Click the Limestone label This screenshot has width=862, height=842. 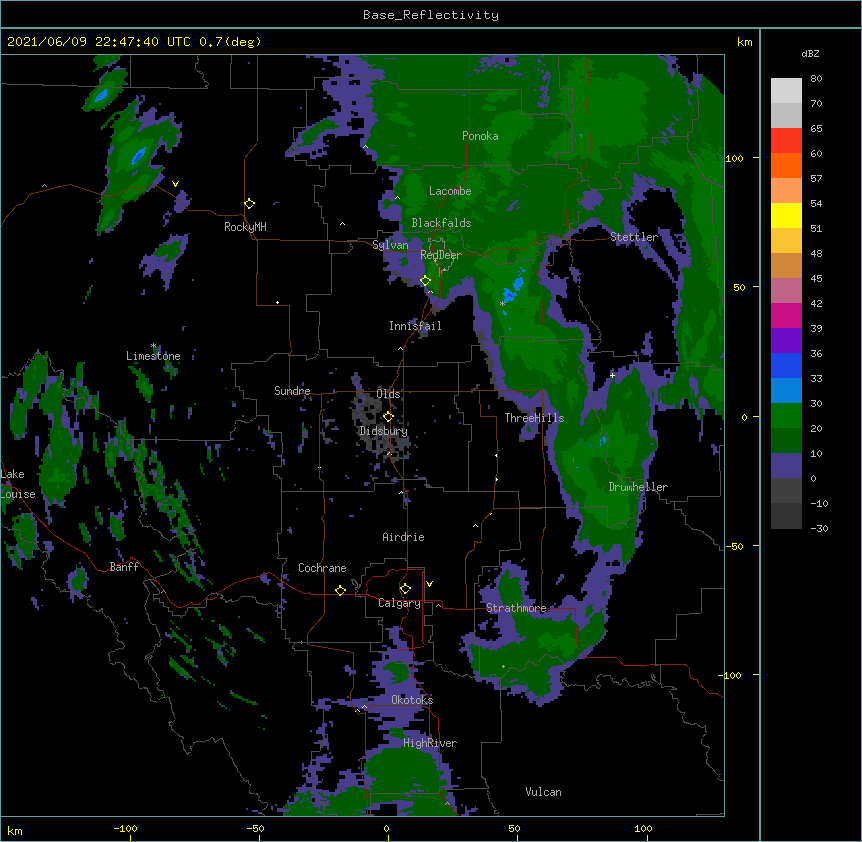[x=153, y=356]
